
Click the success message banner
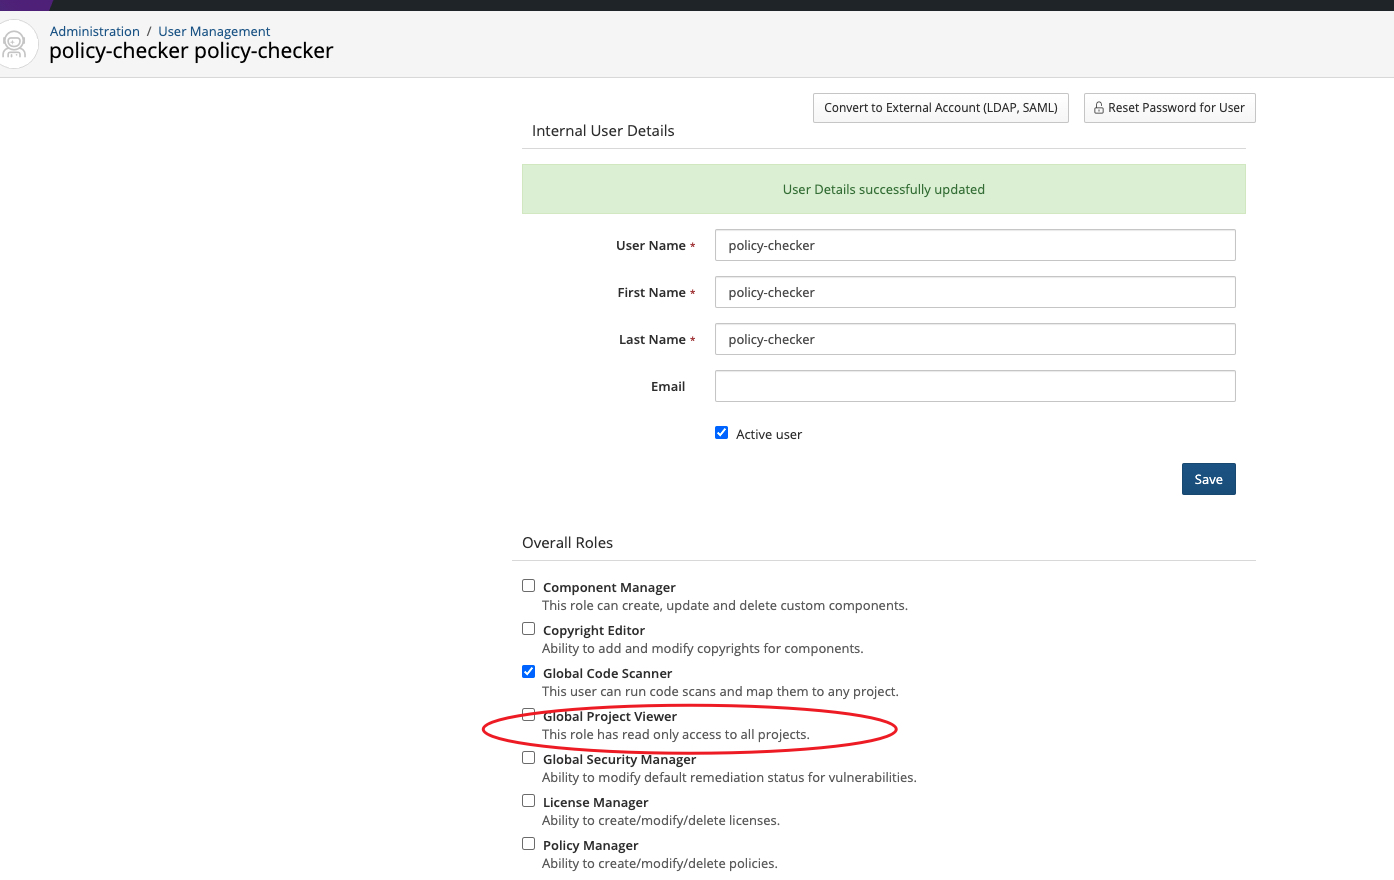click(883, 189)
